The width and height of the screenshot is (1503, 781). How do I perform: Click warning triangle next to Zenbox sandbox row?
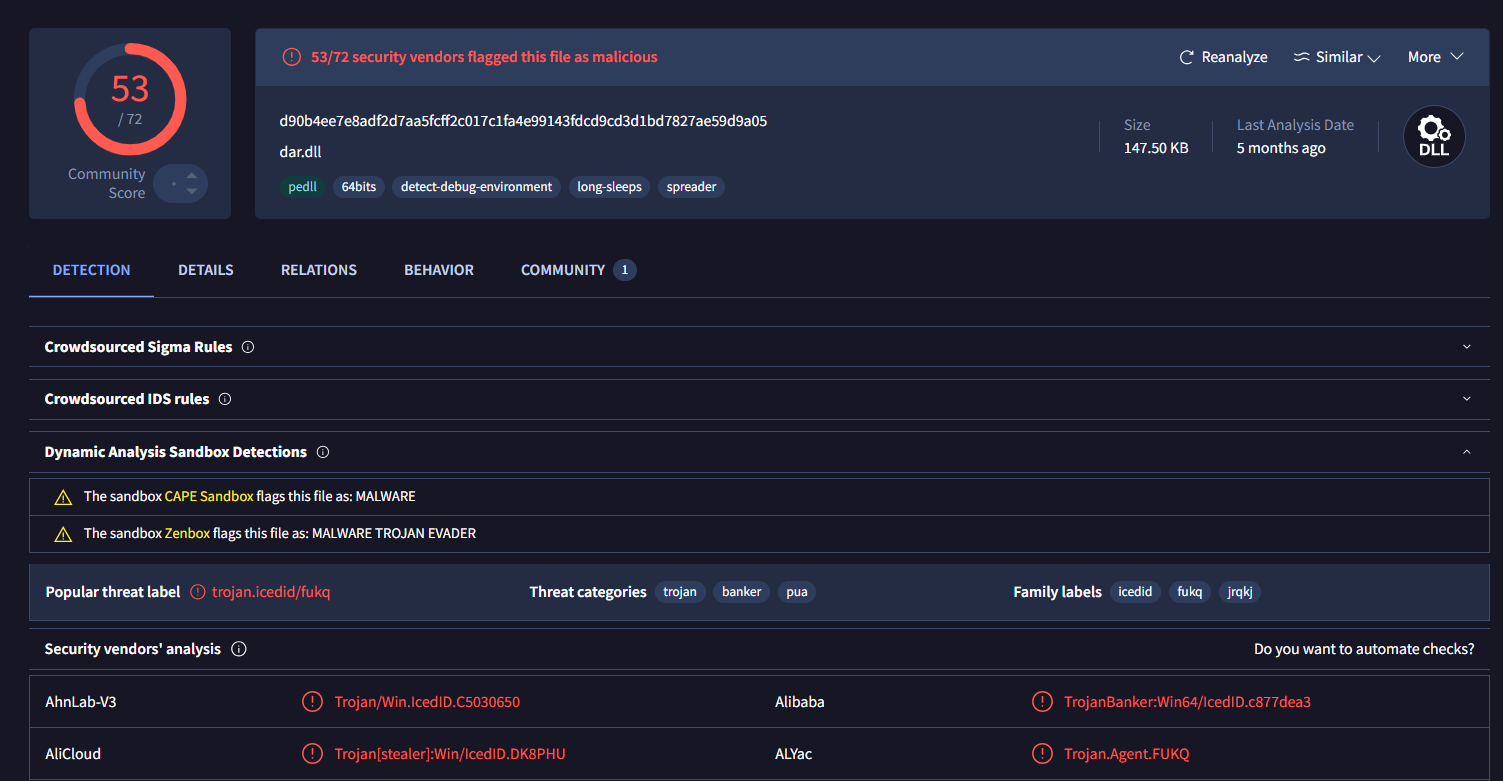pos(63,534)
